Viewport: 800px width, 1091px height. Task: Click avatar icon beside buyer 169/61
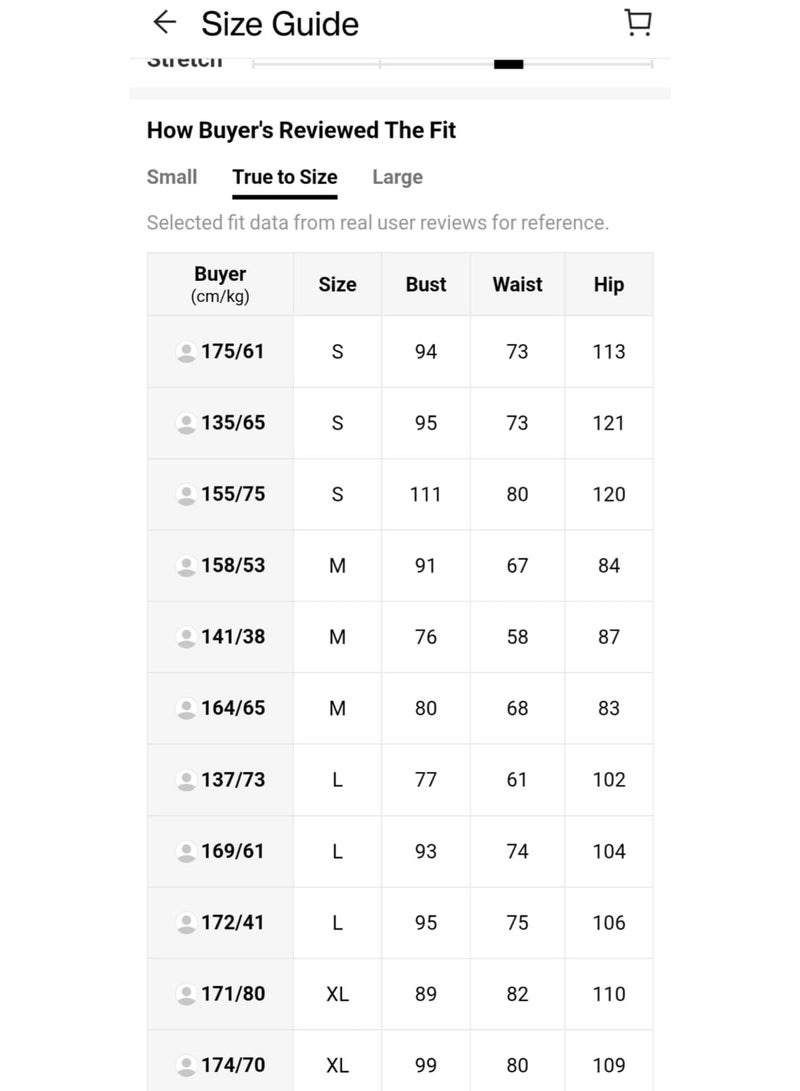(185, 852)
